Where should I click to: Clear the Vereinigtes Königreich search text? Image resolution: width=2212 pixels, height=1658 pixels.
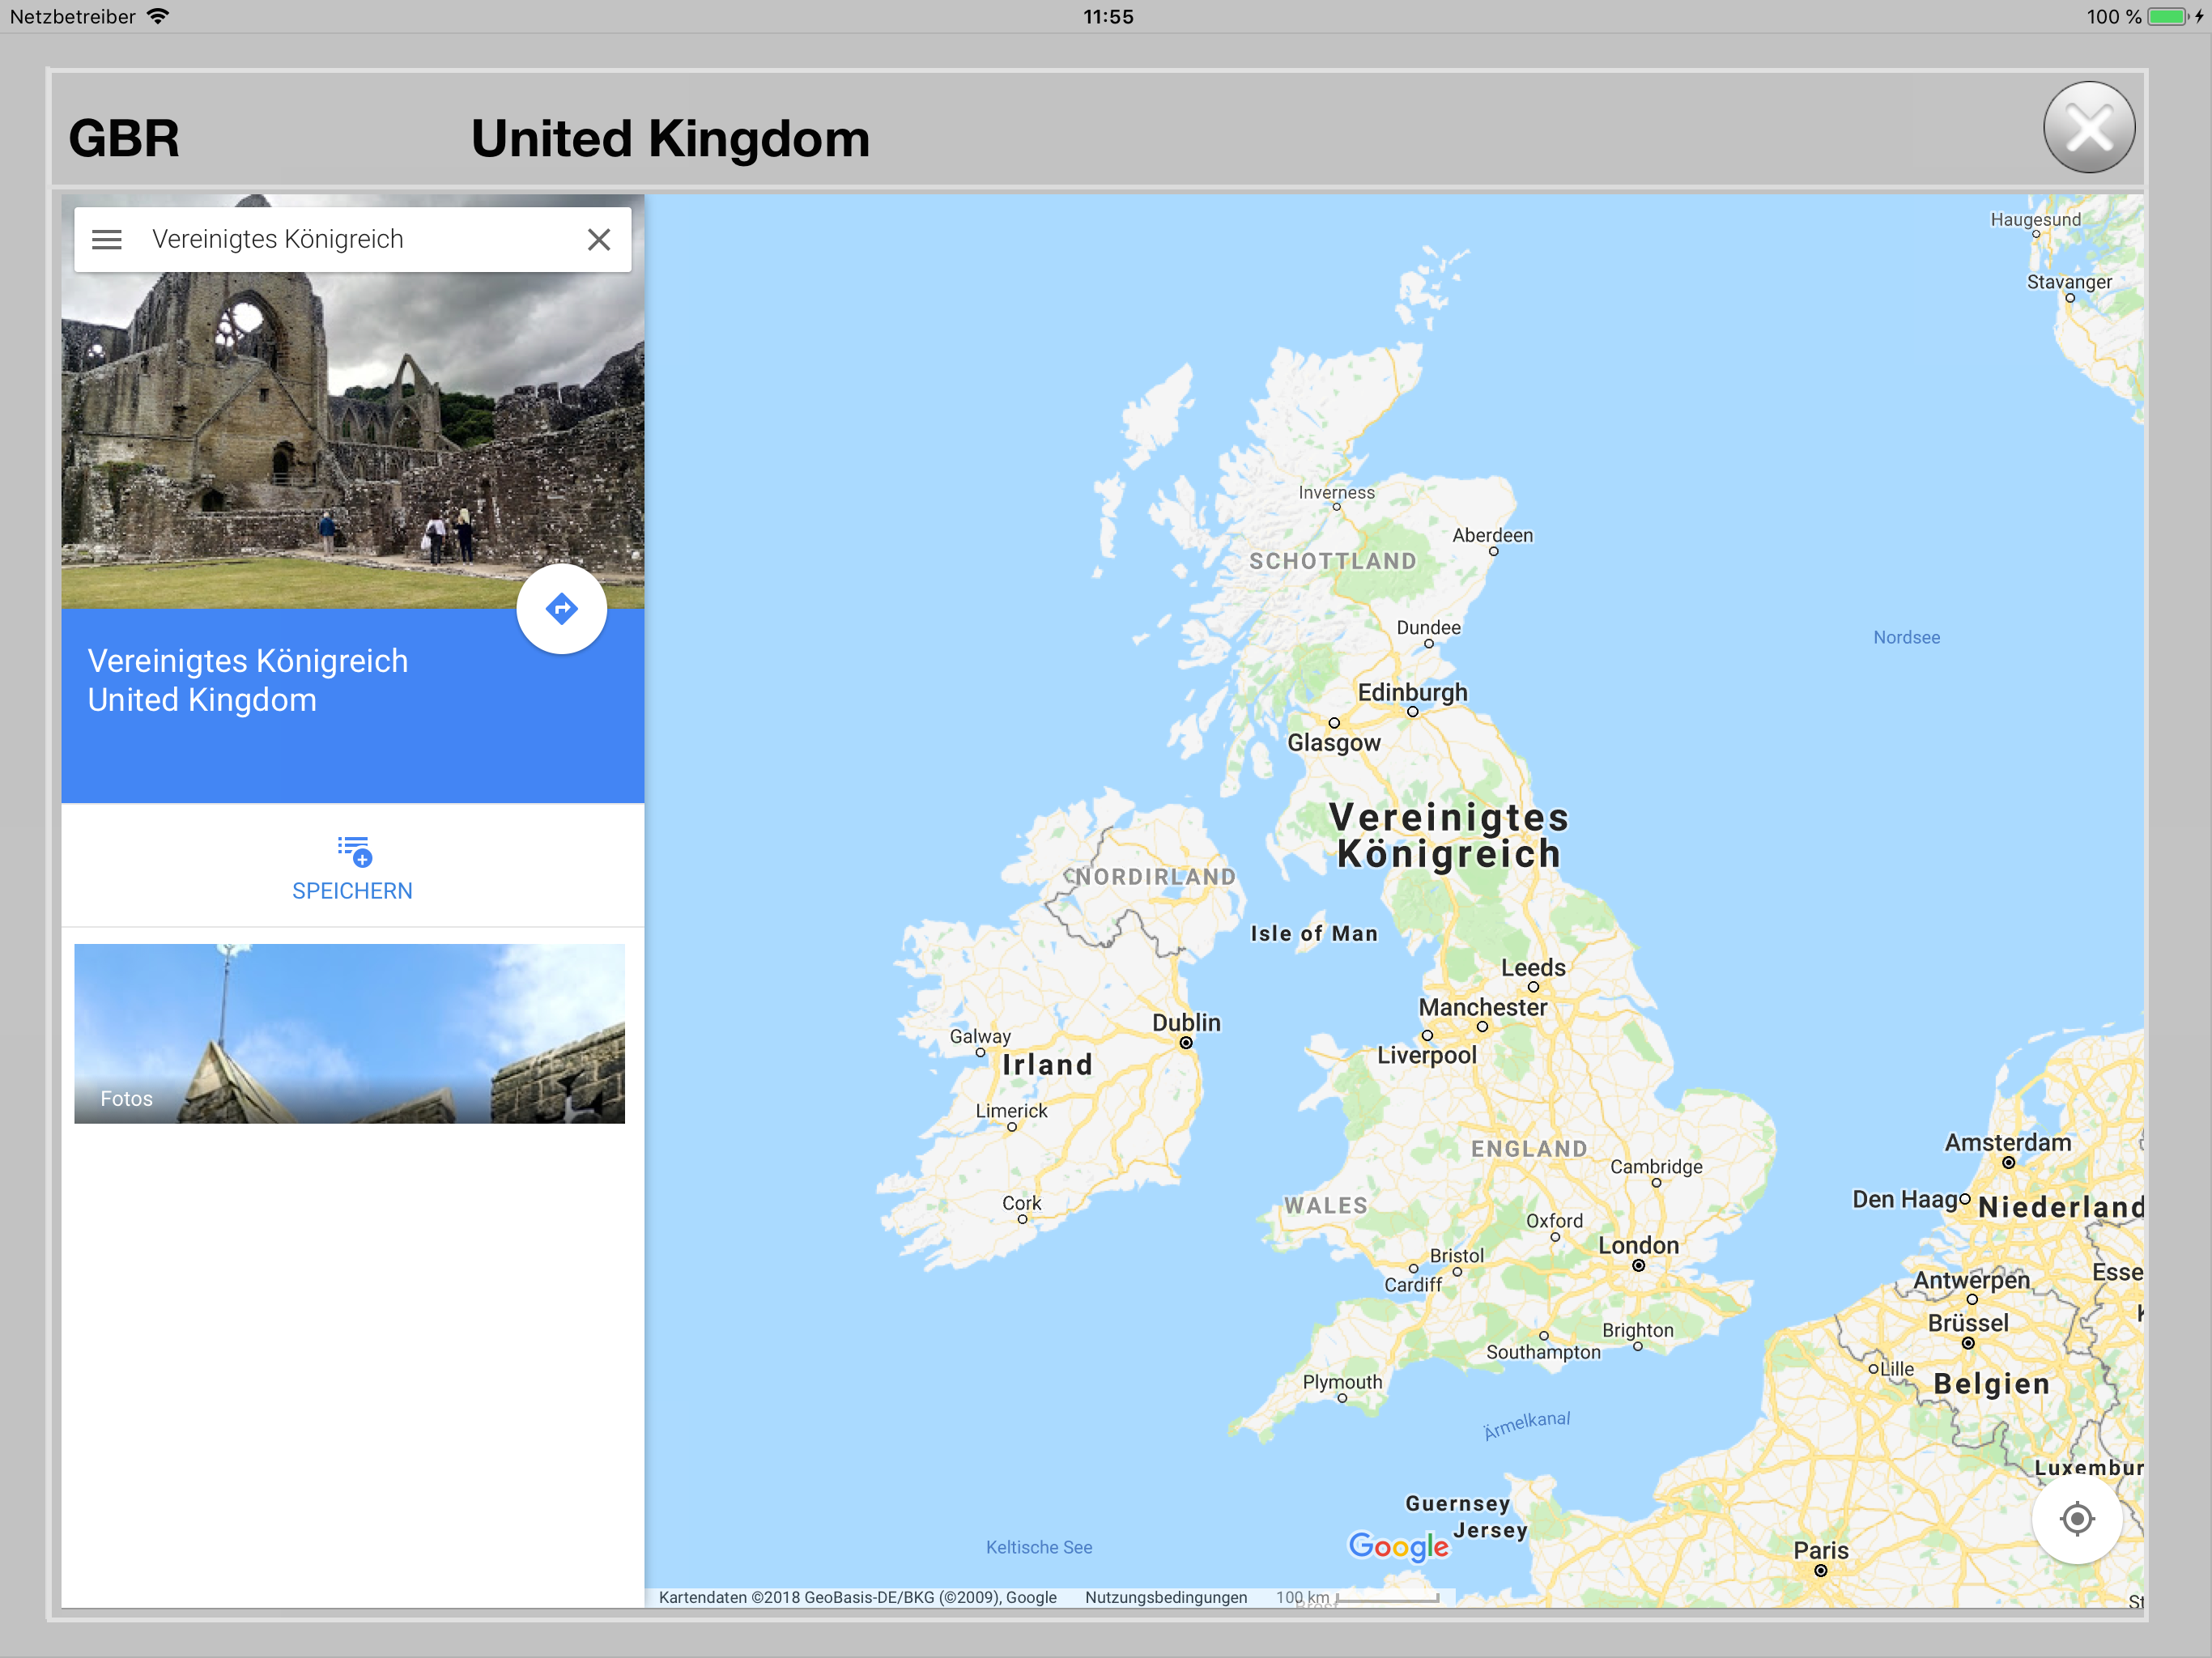coord(598,240)
